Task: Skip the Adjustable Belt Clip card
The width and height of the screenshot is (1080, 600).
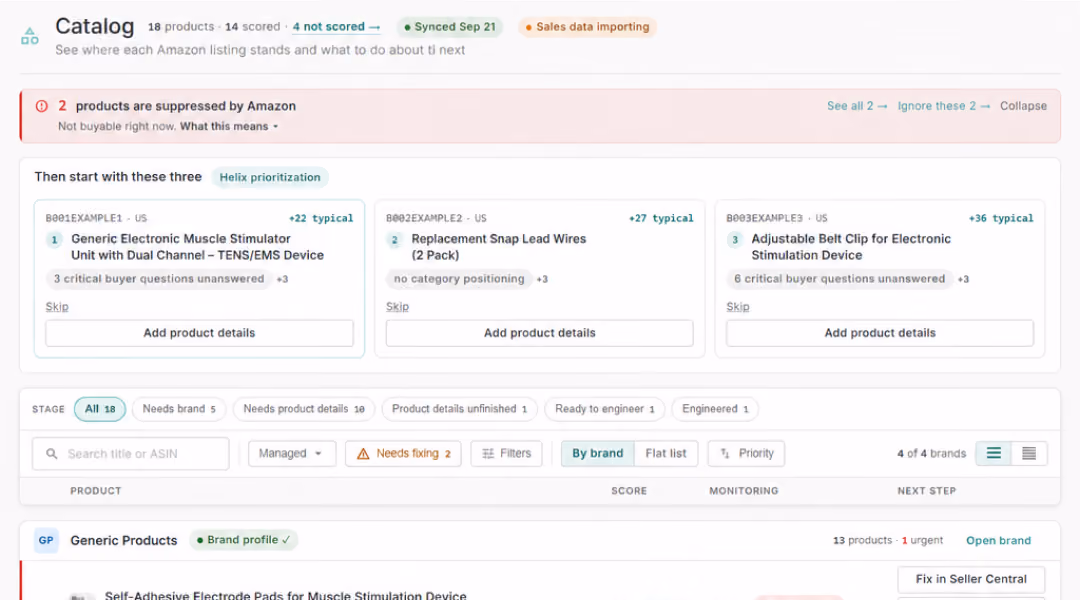Action: [x=738, y=307]
